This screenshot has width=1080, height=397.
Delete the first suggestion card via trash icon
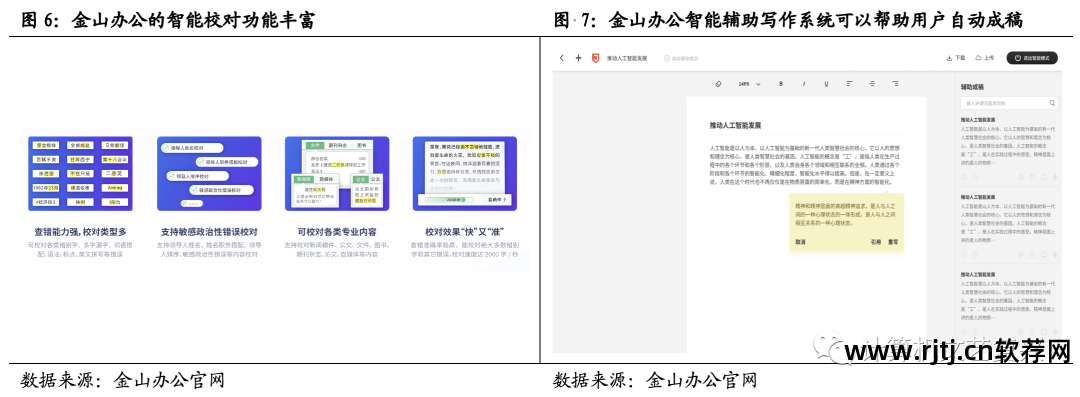click(1032, 177)
